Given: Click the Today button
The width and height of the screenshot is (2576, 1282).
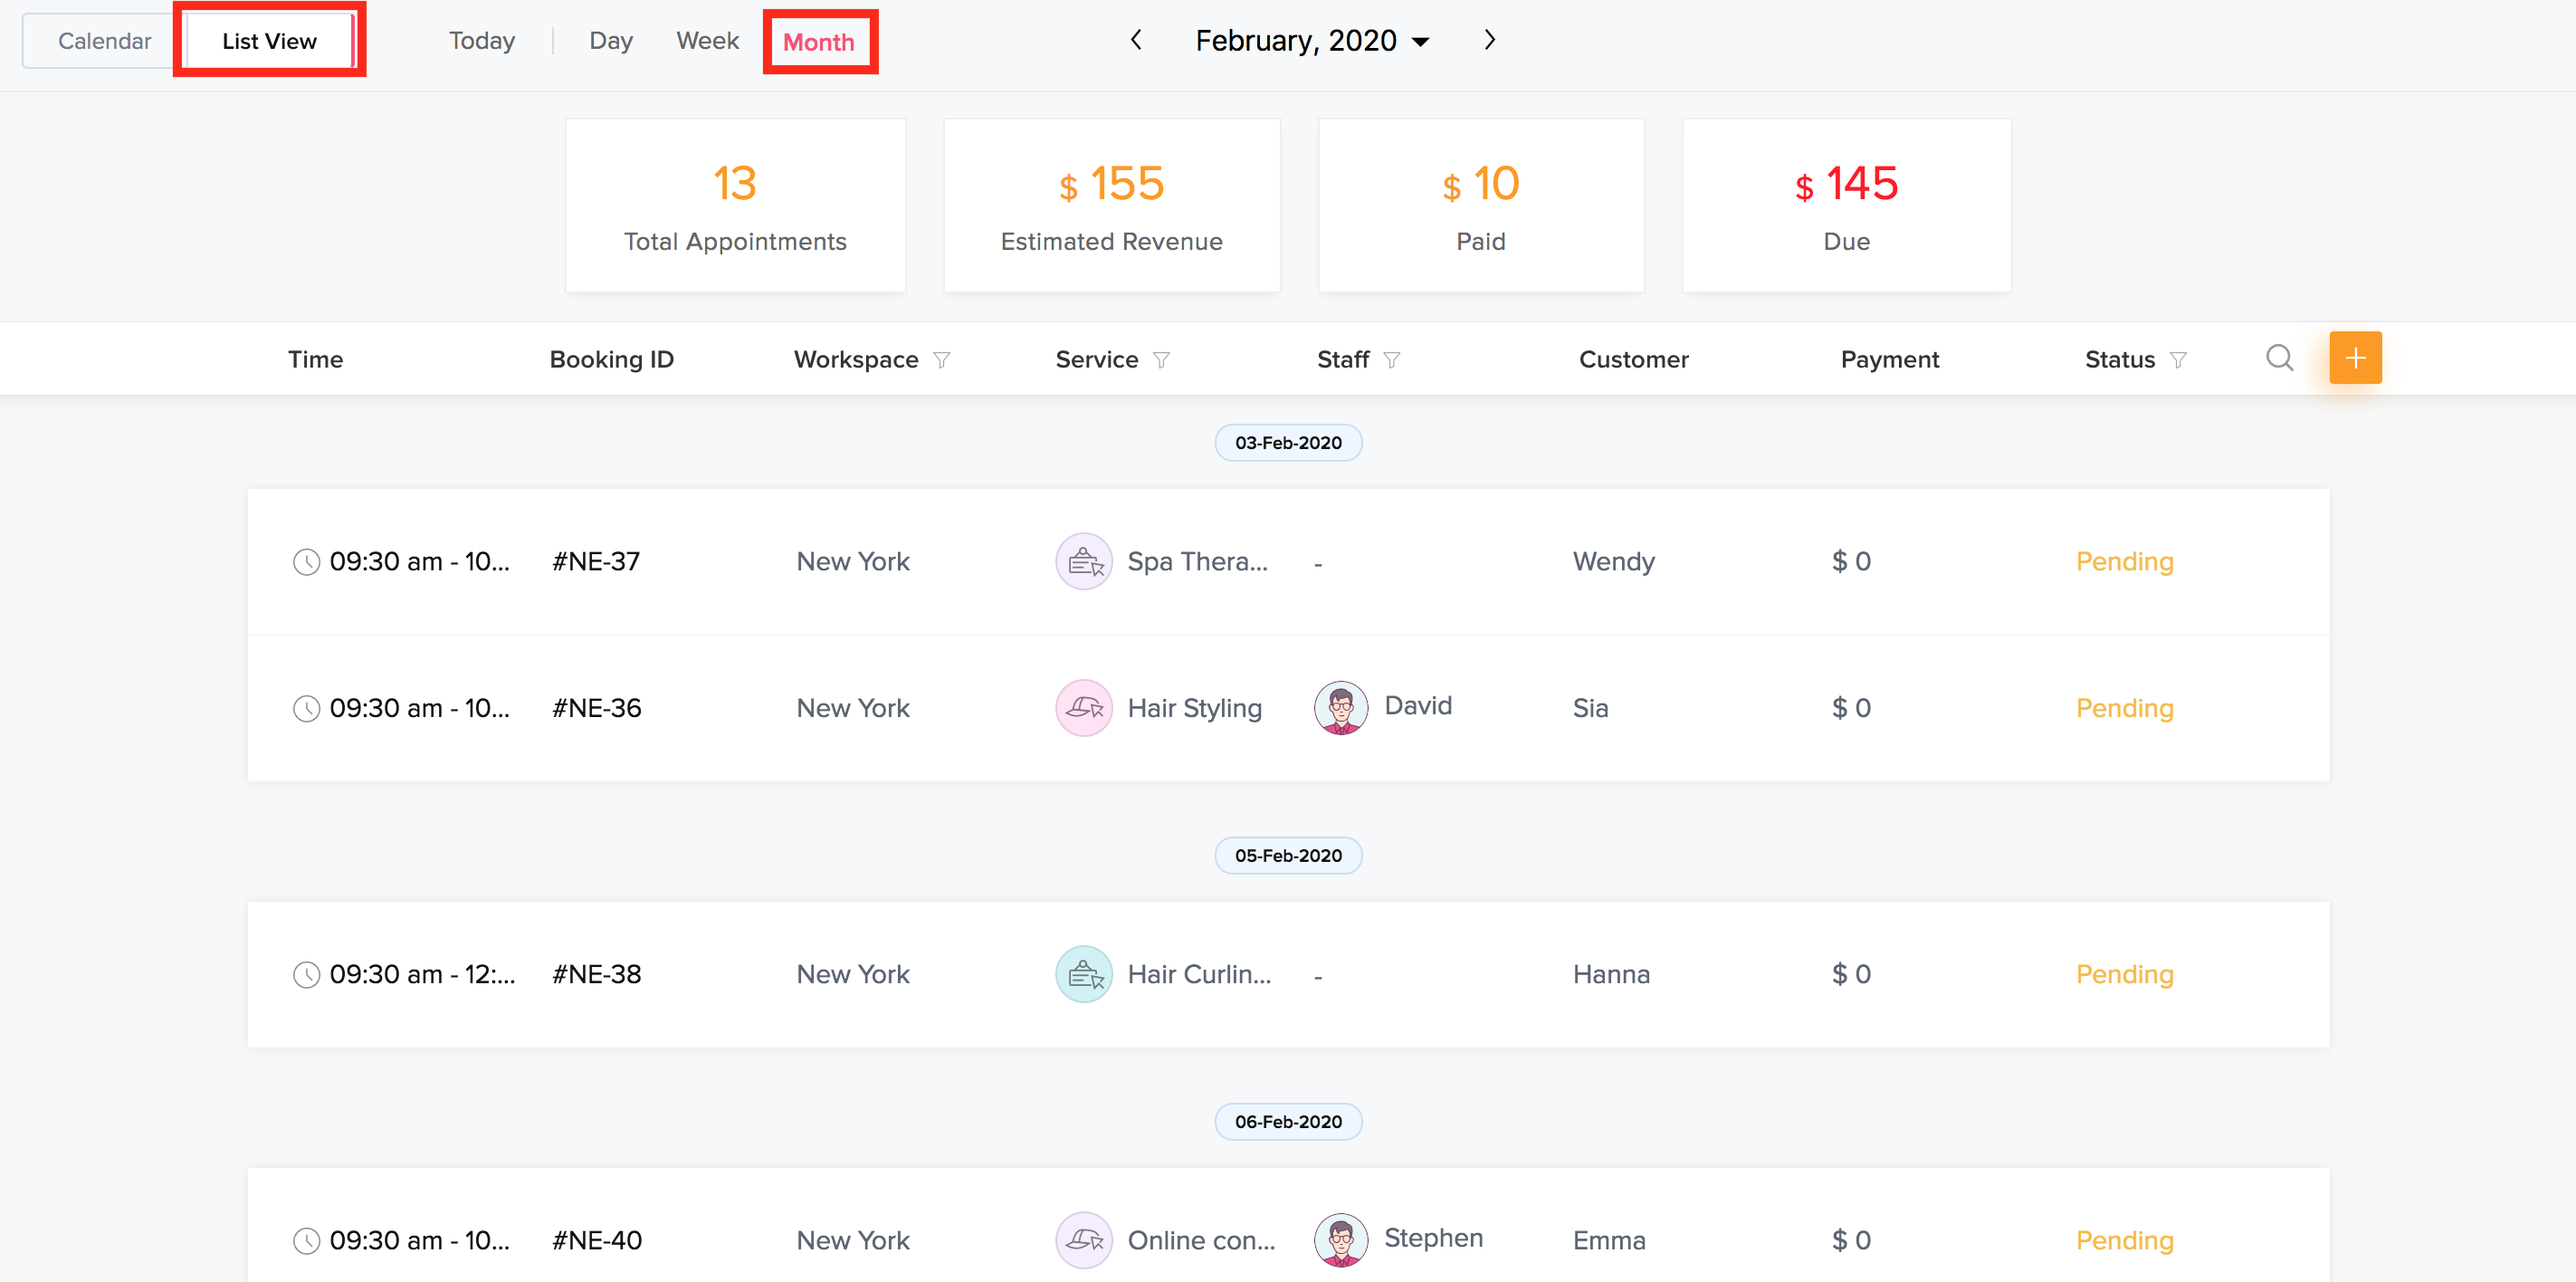Looking at the screenshot, I should [481, 41].
